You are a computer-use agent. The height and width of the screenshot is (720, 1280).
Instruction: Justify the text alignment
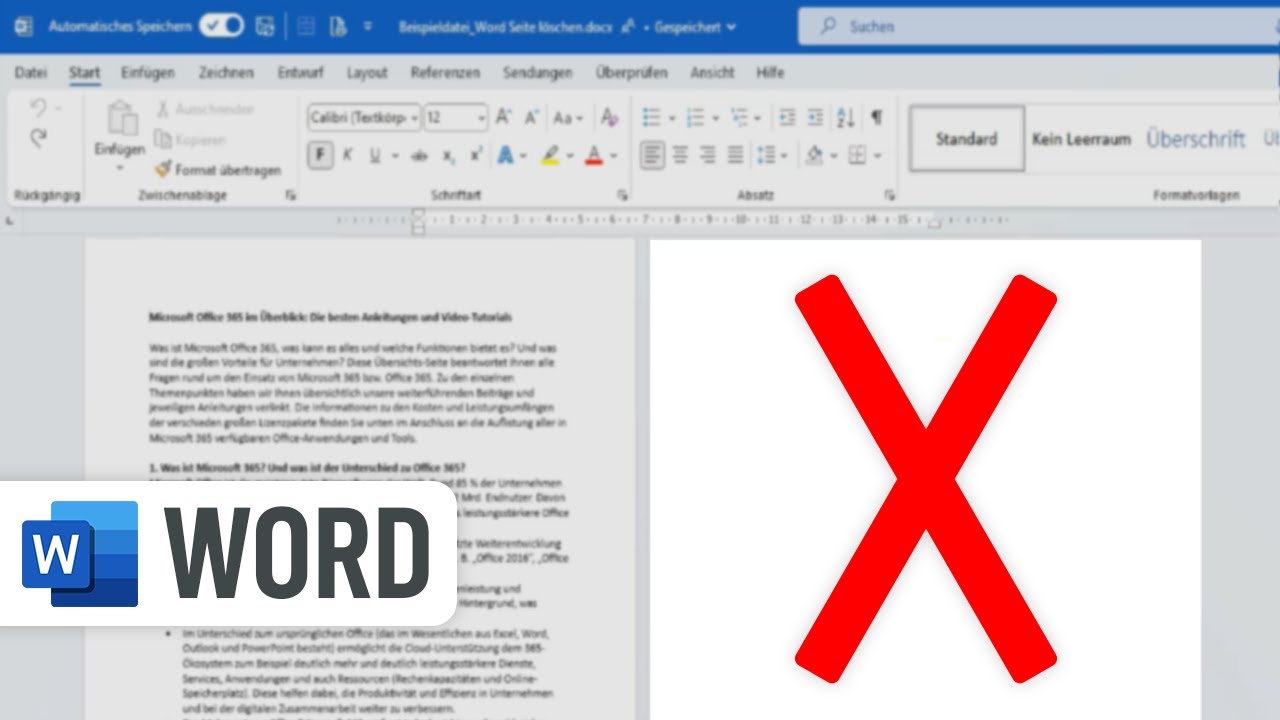pos(735,155)
